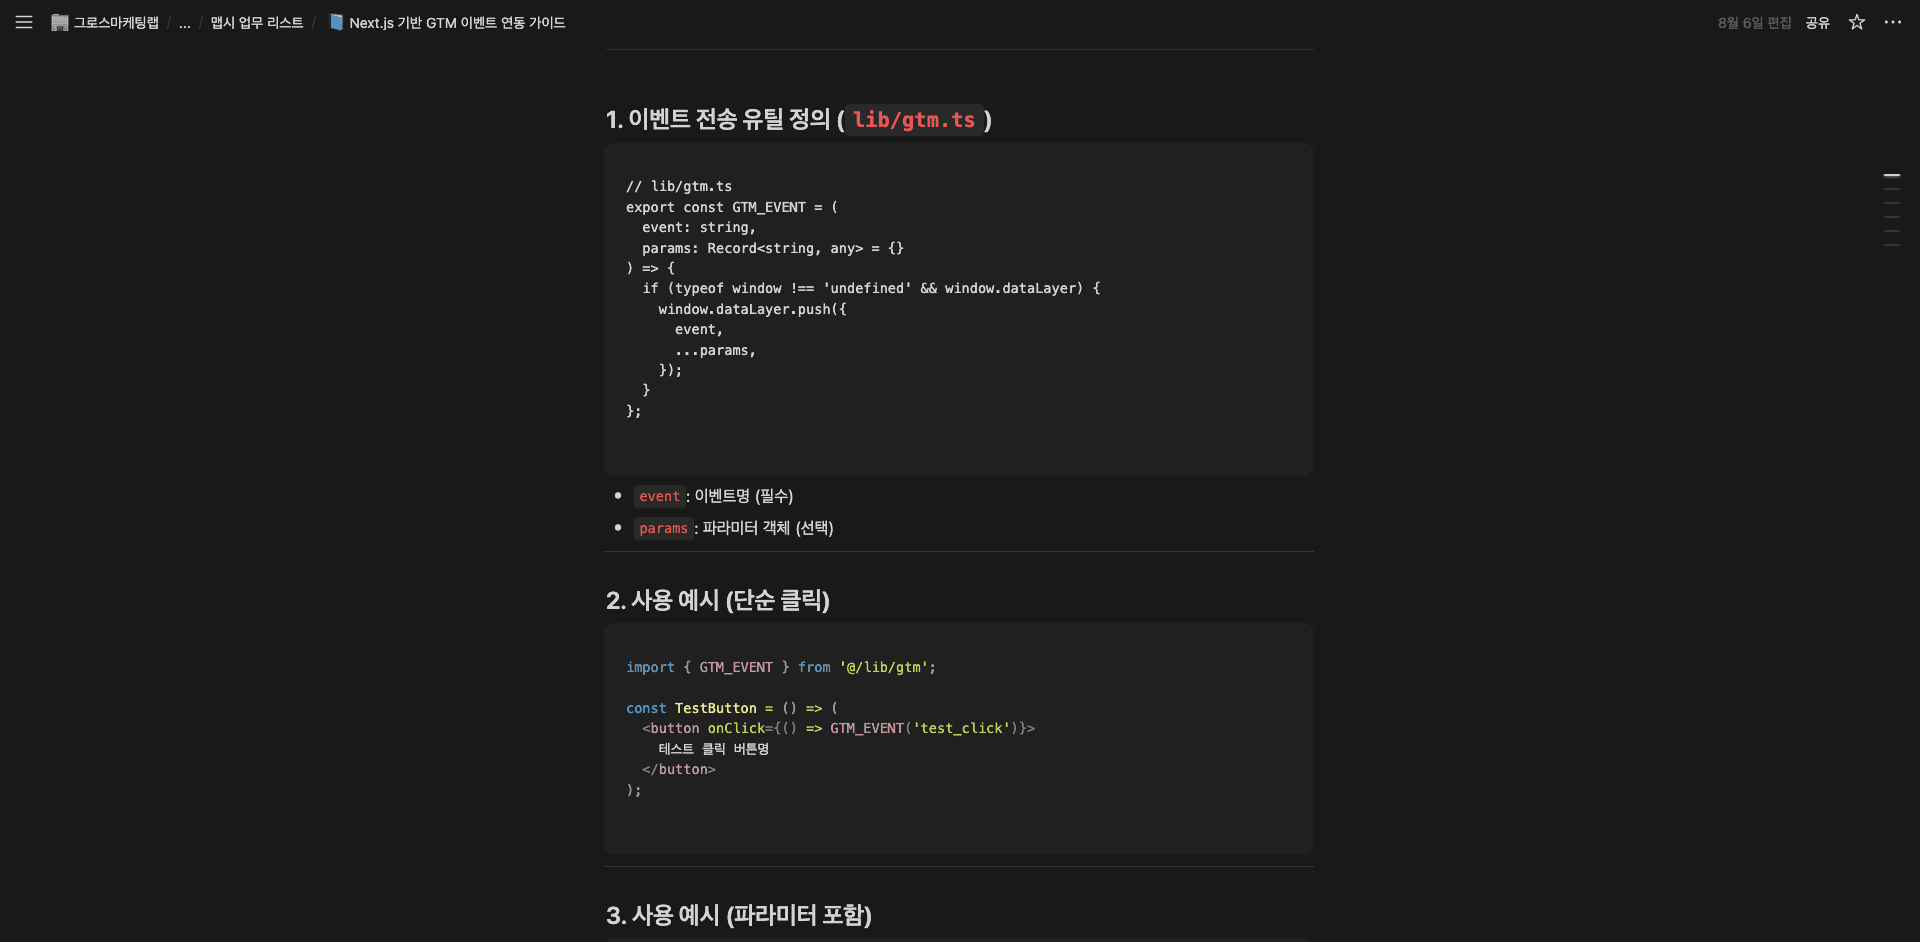This screenshot has height=942, width=1920.
Task: Expand the hidden breadcrumb ellipsis
Action: click(184, 23)
